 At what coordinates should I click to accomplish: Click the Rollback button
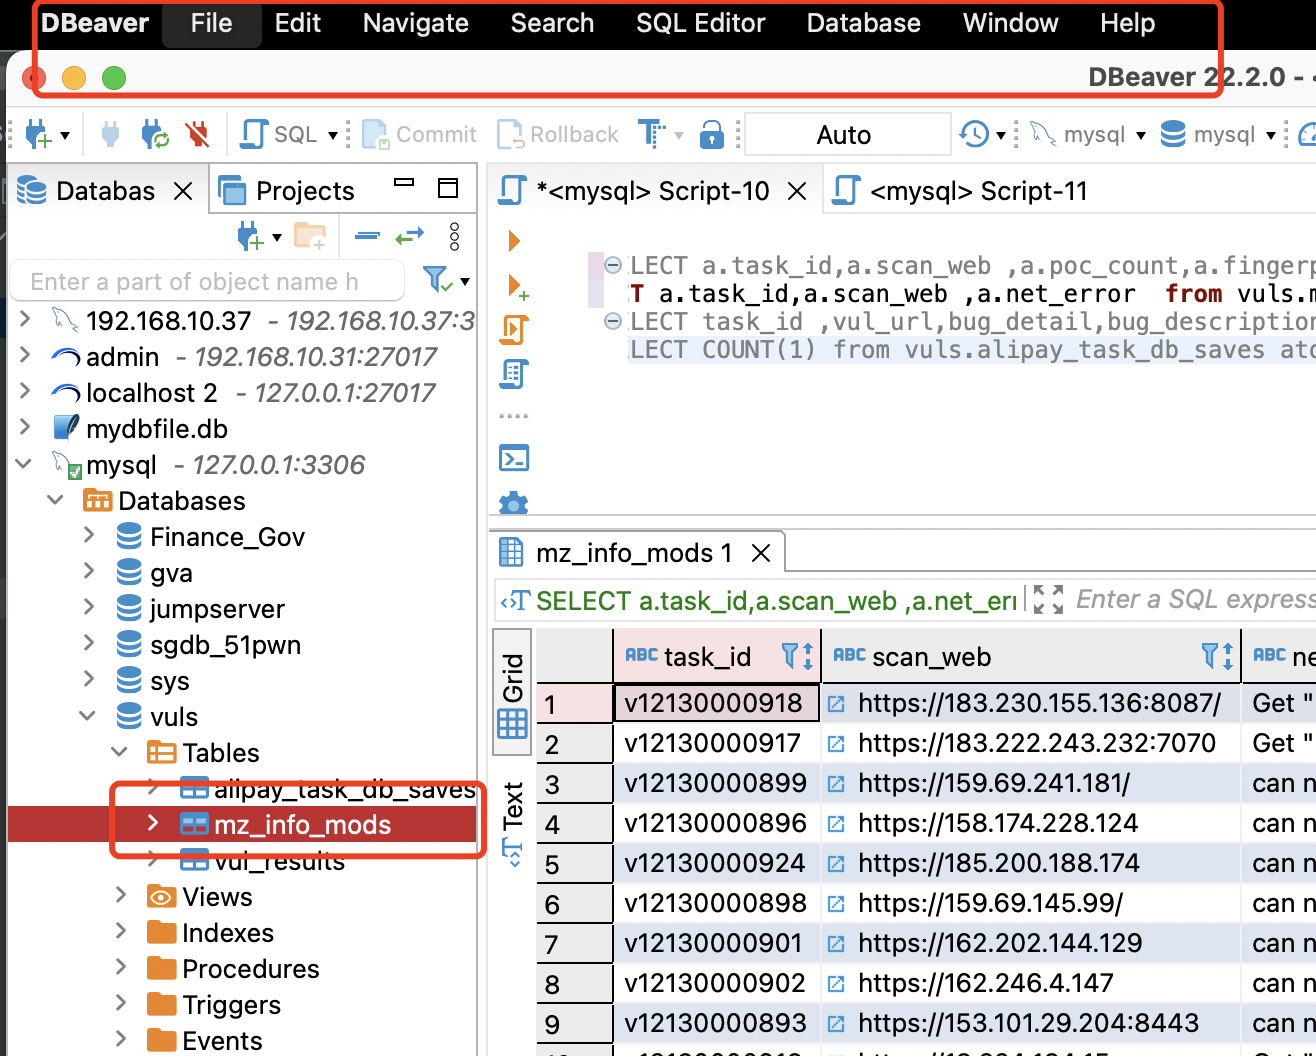[x=558, y=134]
